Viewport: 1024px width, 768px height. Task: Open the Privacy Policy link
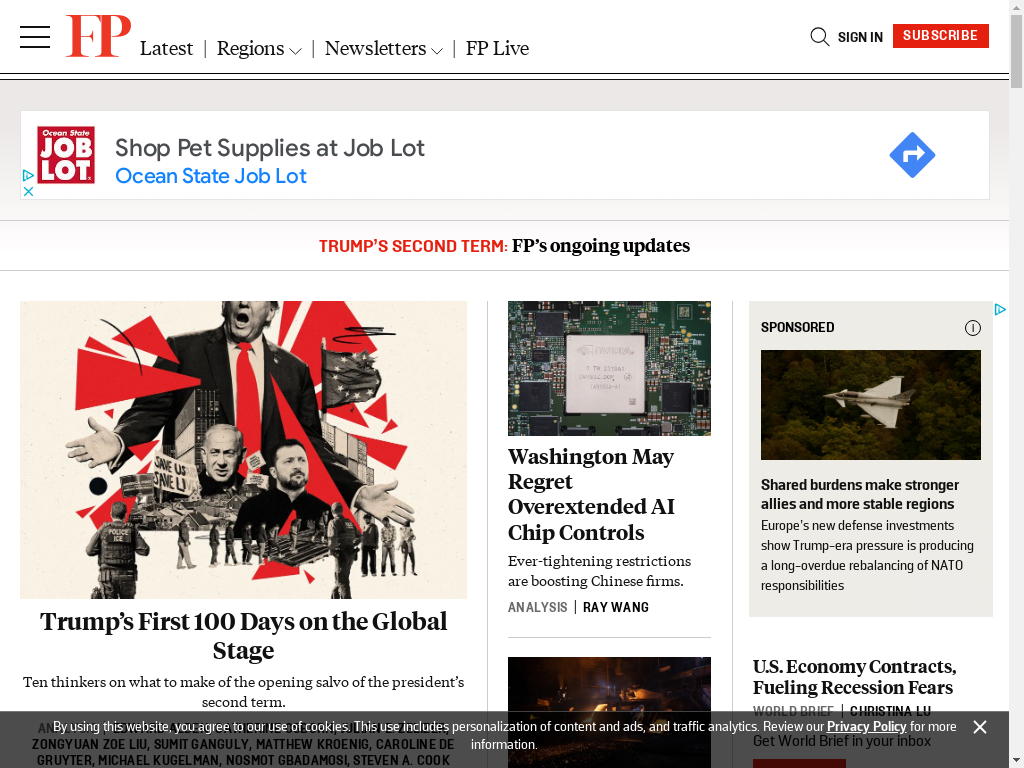click(866, 727)
